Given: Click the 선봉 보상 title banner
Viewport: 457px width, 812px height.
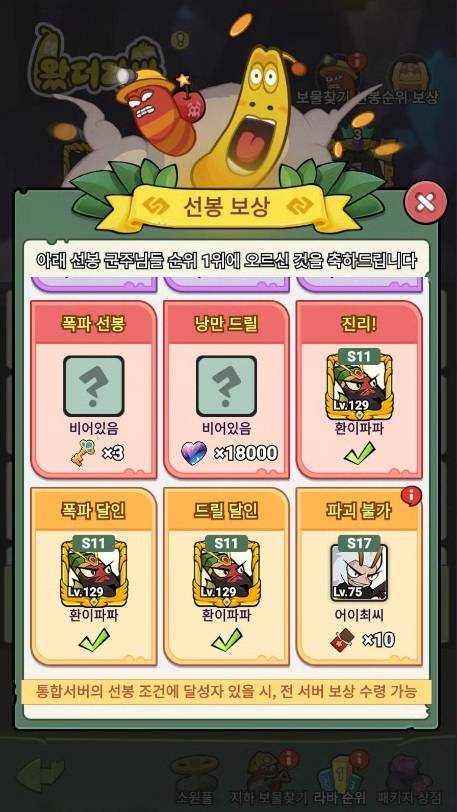Looking at the screenshot, I should click(227, 208).
